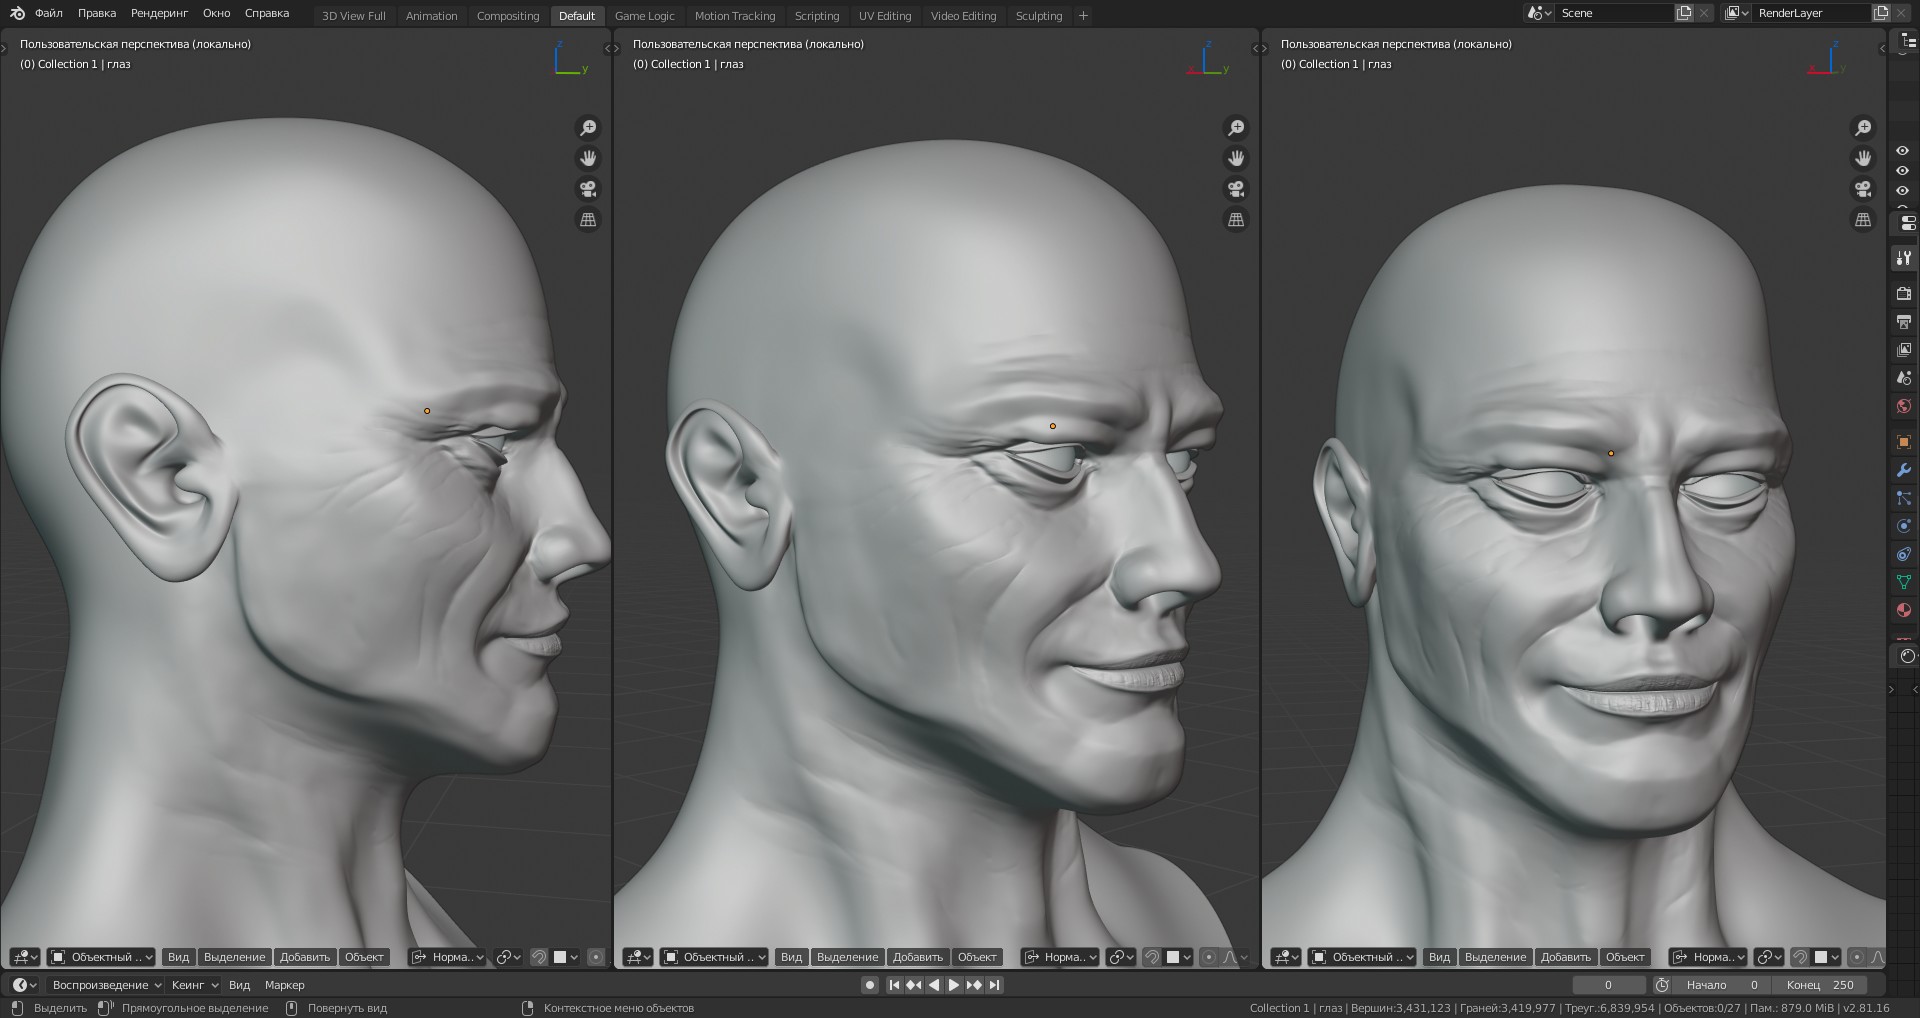Toggle snapping magnet in left viewport header
The image size is (1920, 1018).
539,957
